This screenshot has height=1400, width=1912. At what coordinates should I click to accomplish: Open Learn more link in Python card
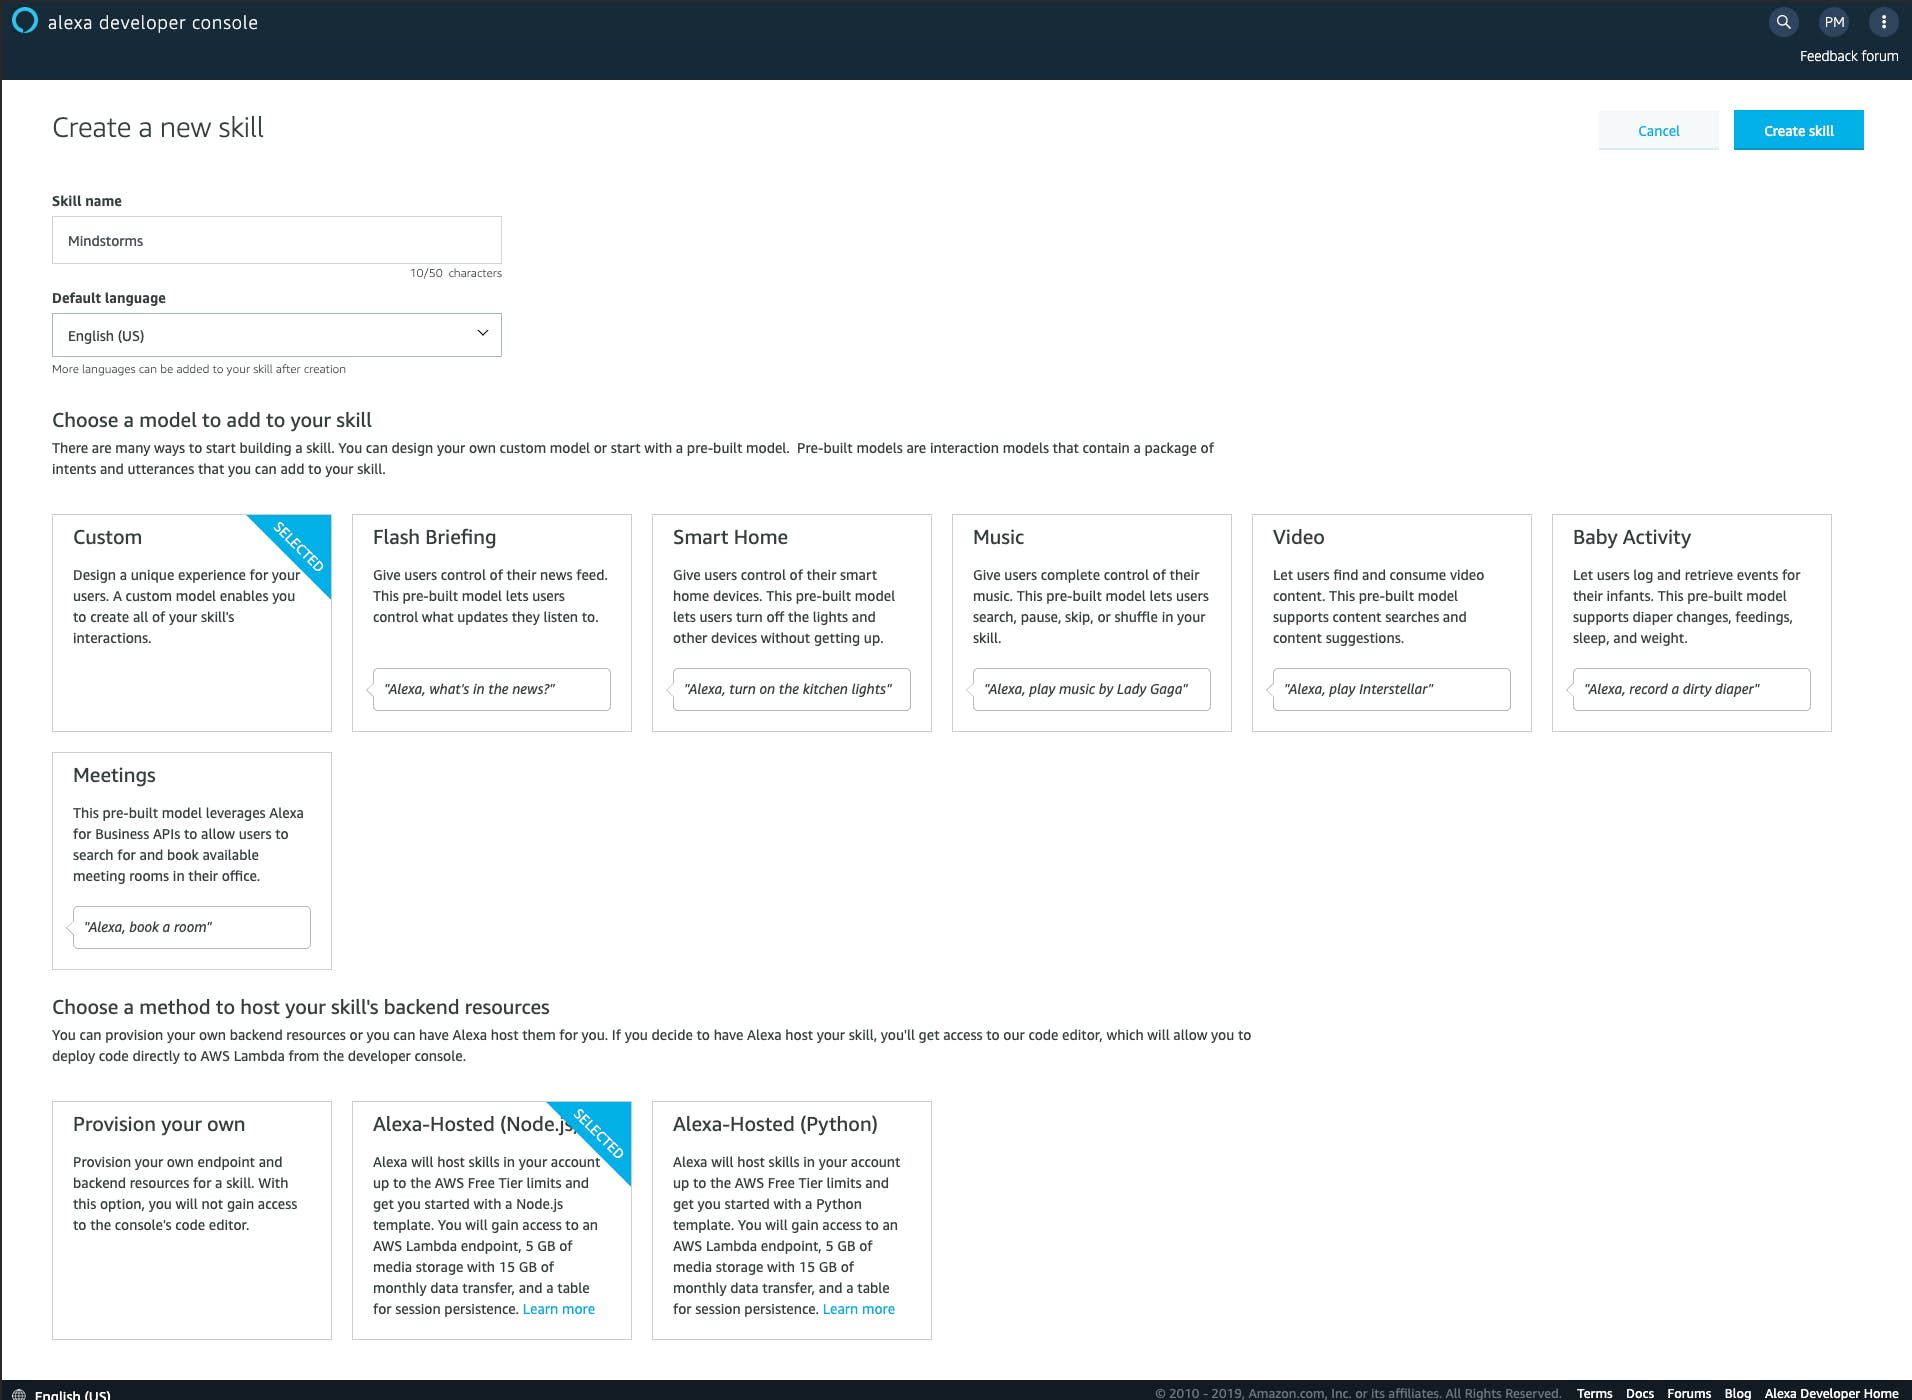[859, 1309]
